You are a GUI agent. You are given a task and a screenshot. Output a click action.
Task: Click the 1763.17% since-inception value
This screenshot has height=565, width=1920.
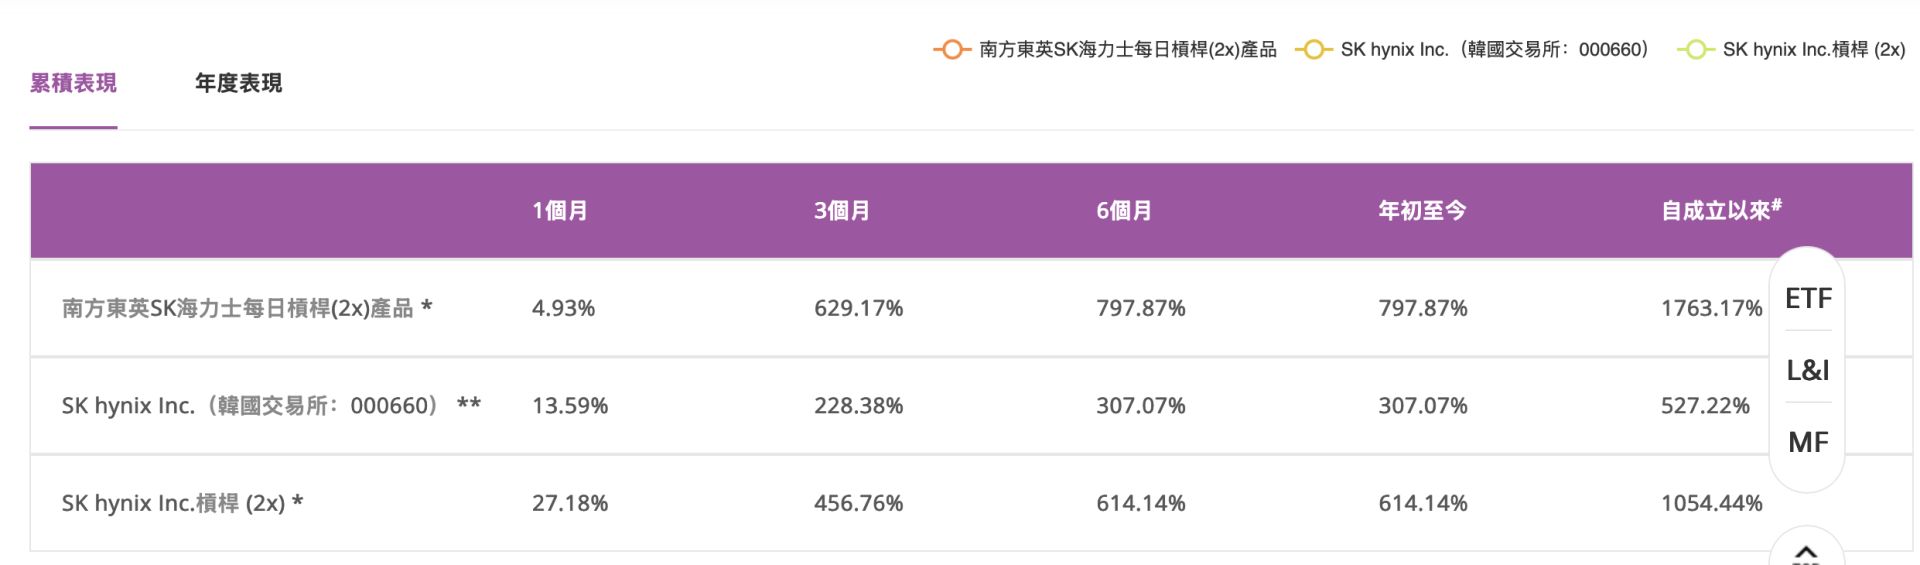[1711, 308]
